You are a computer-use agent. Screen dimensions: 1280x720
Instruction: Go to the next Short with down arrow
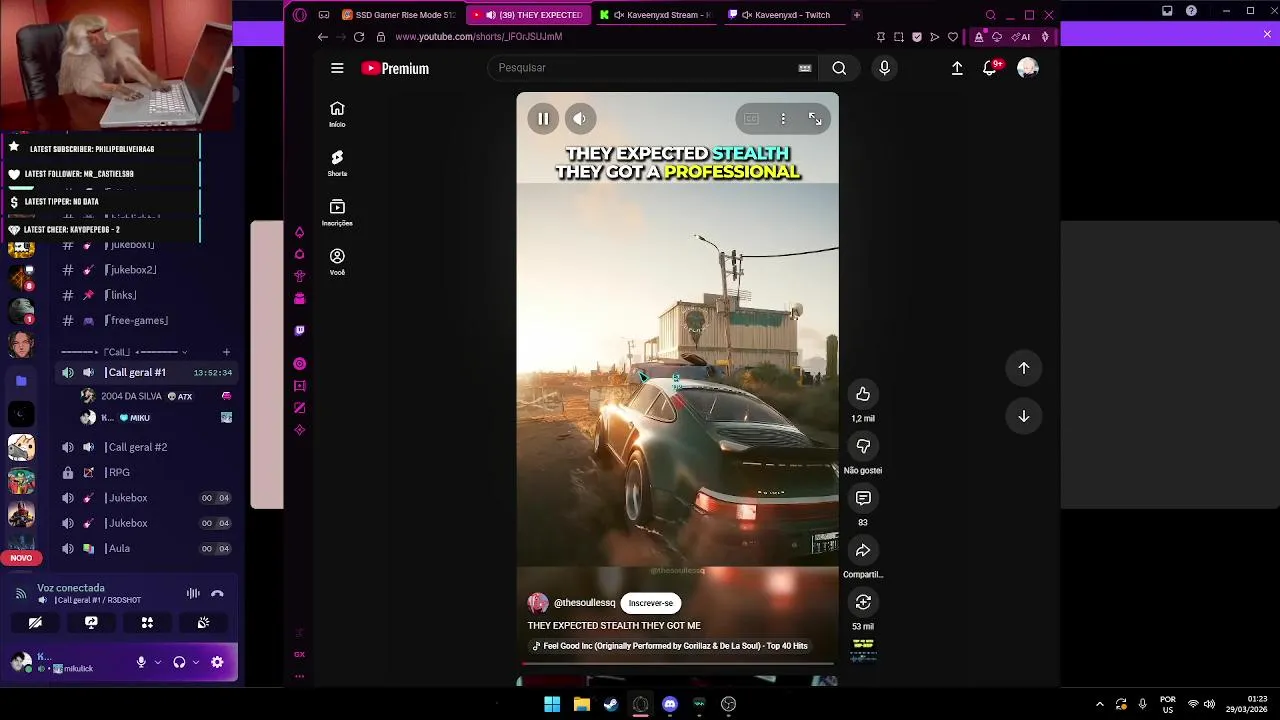tap(1024, 416)
